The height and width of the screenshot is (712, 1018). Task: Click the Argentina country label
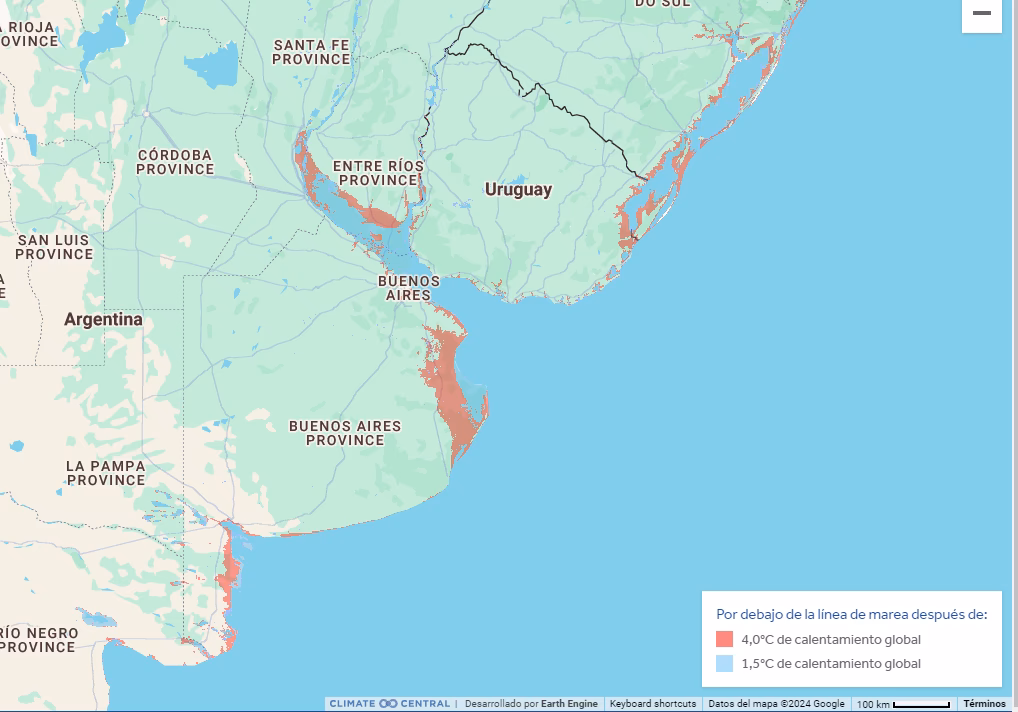pyautogui.click(x=103, y=320)
